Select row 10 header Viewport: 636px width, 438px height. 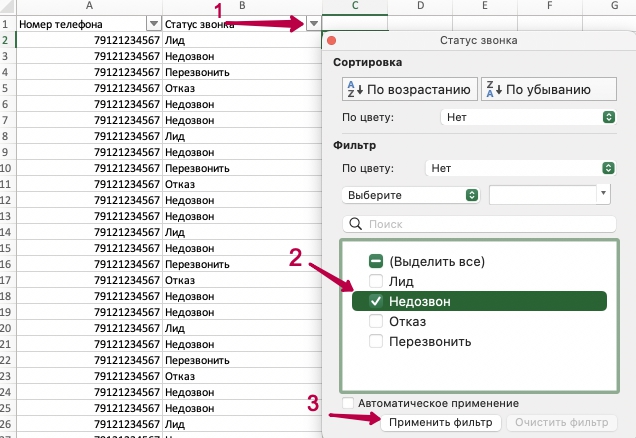pyautogui.click(x=6, y=168)
